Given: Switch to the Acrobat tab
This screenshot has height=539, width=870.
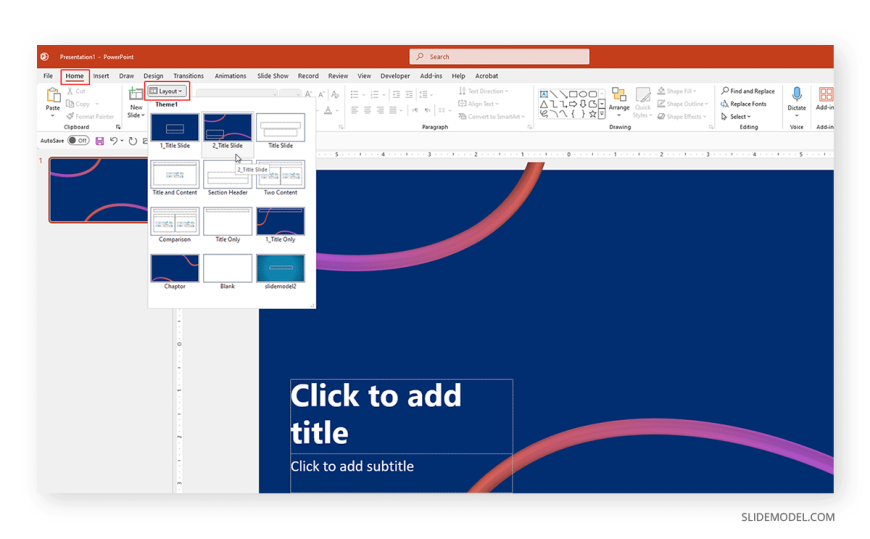Looking at the screenshot, I should tap(487, 76).
